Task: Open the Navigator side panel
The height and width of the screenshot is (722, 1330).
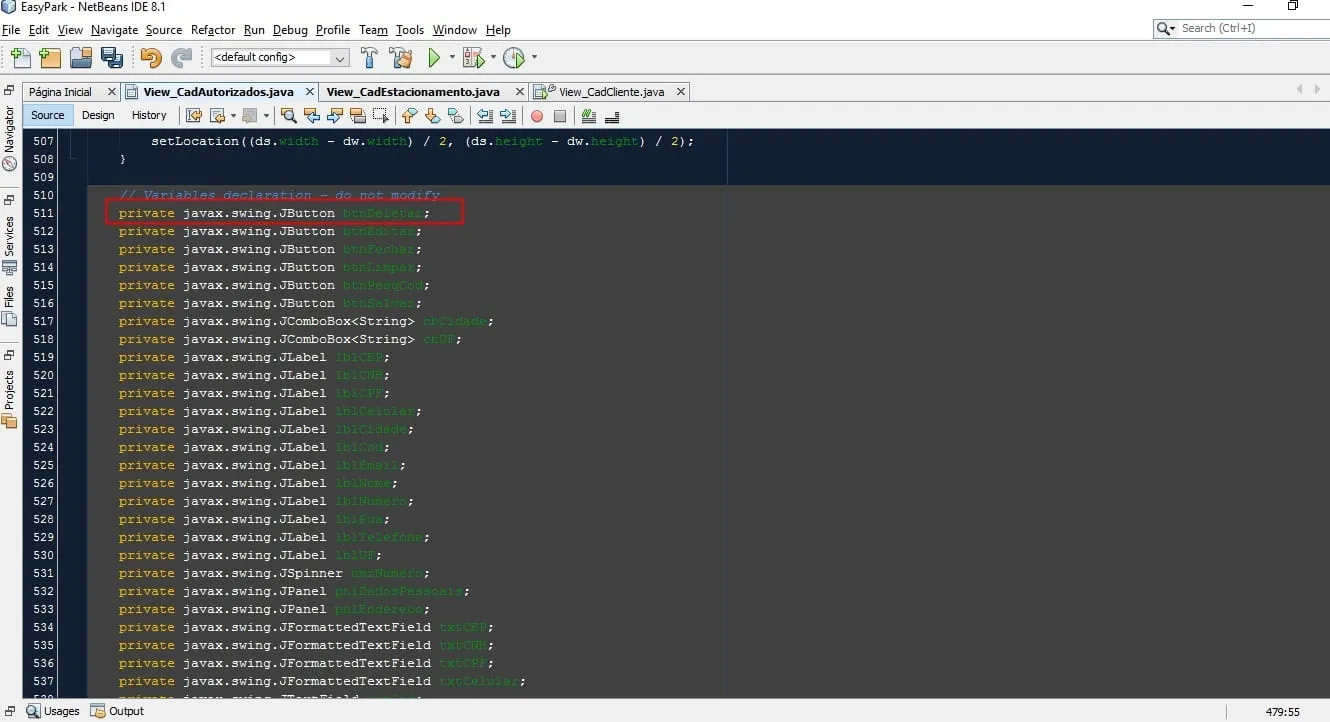Action: 10,138
